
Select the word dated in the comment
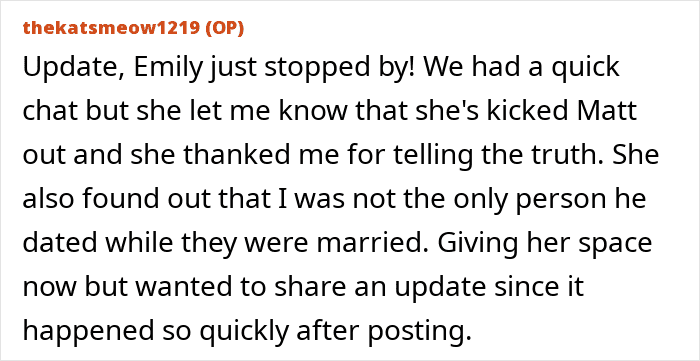[60, 242]
